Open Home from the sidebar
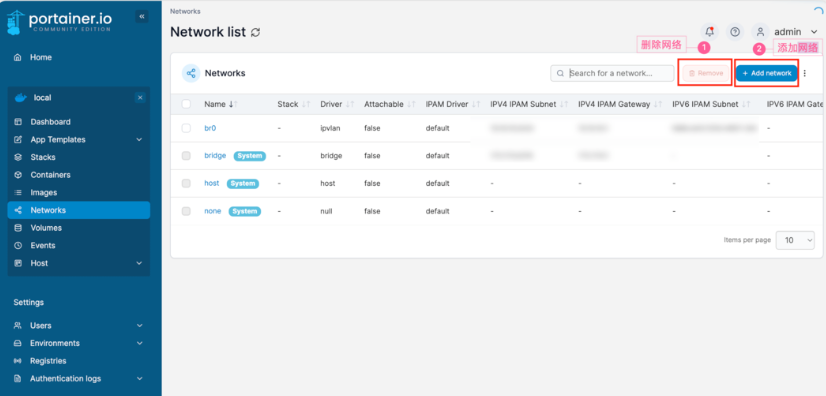Viewport: 826px width, 396px height. point(41,57)
